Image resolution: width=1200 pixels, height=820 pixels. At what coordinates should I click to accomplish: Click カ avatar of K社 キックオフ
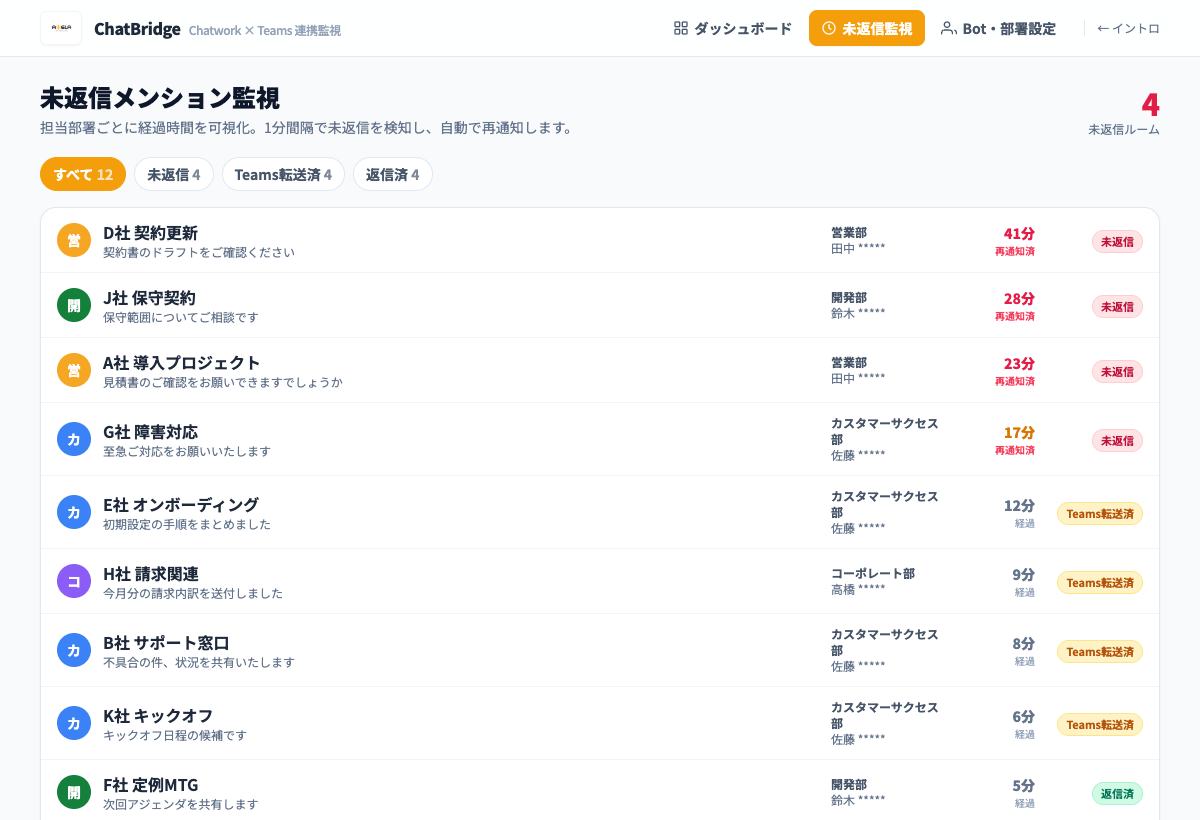(74, 723)
